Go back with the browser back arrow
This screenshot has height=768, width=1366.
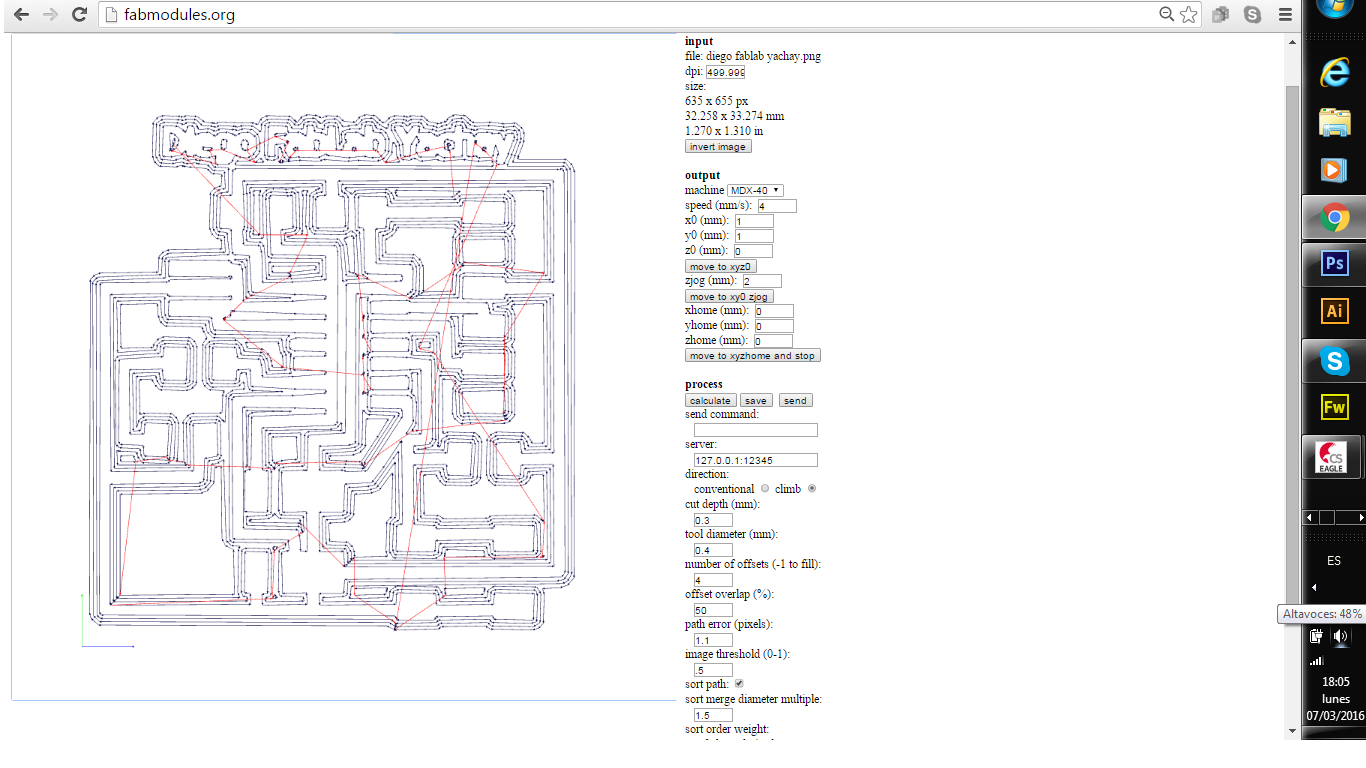click(21, 15)
